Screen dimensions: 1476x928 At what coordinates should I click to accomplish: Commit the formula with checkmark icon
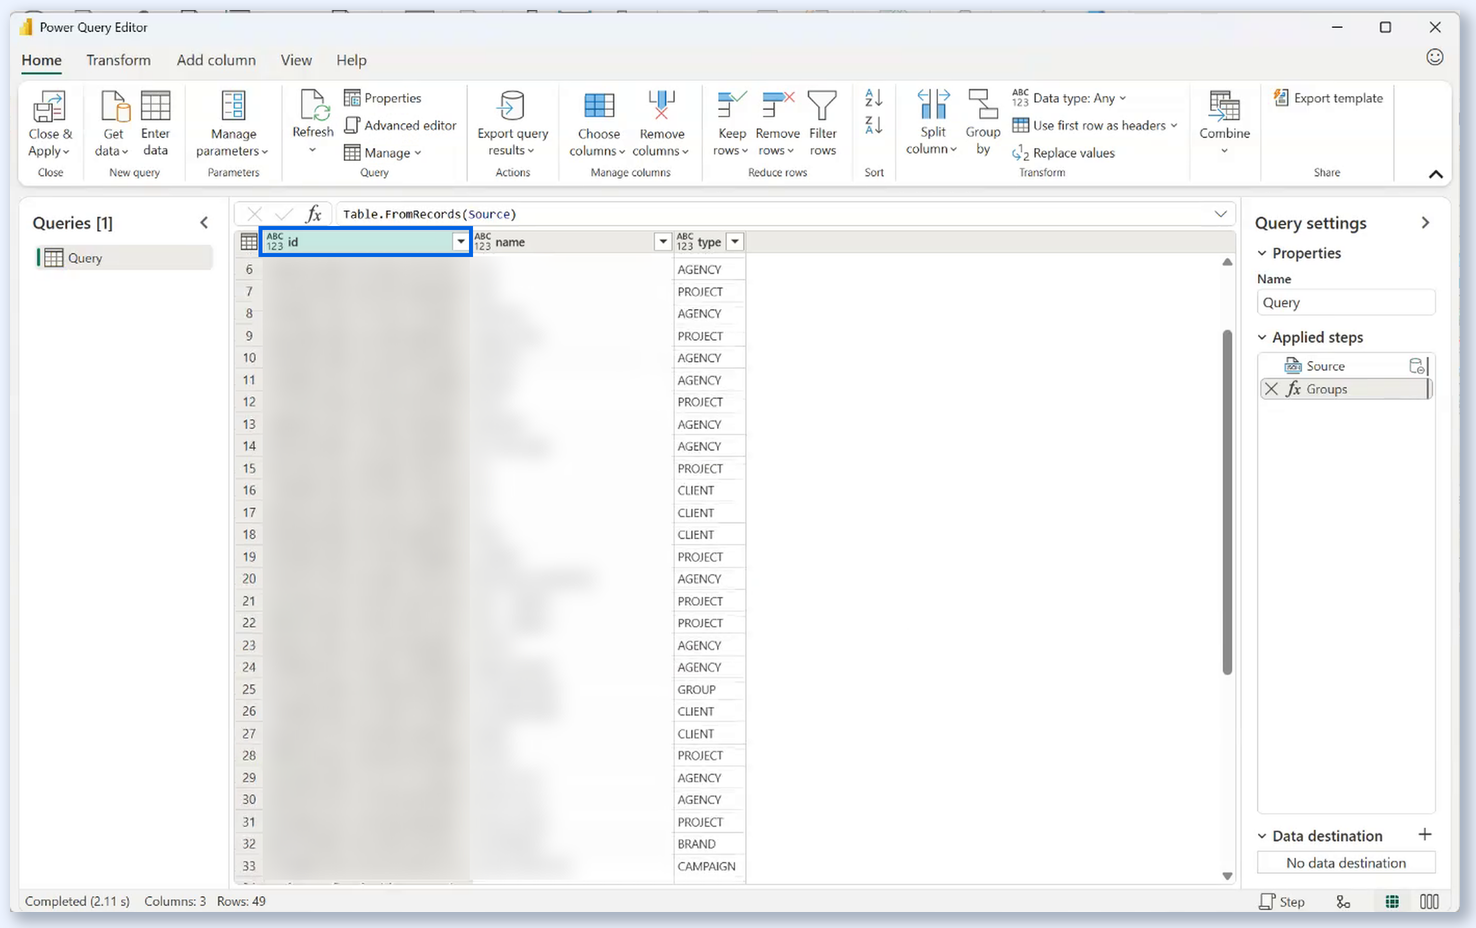283,214
